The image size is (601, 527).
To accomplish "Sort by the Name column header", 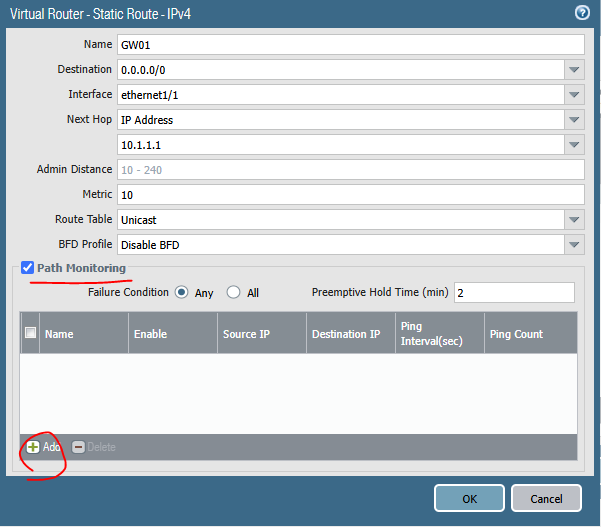I will pos(84,333).
